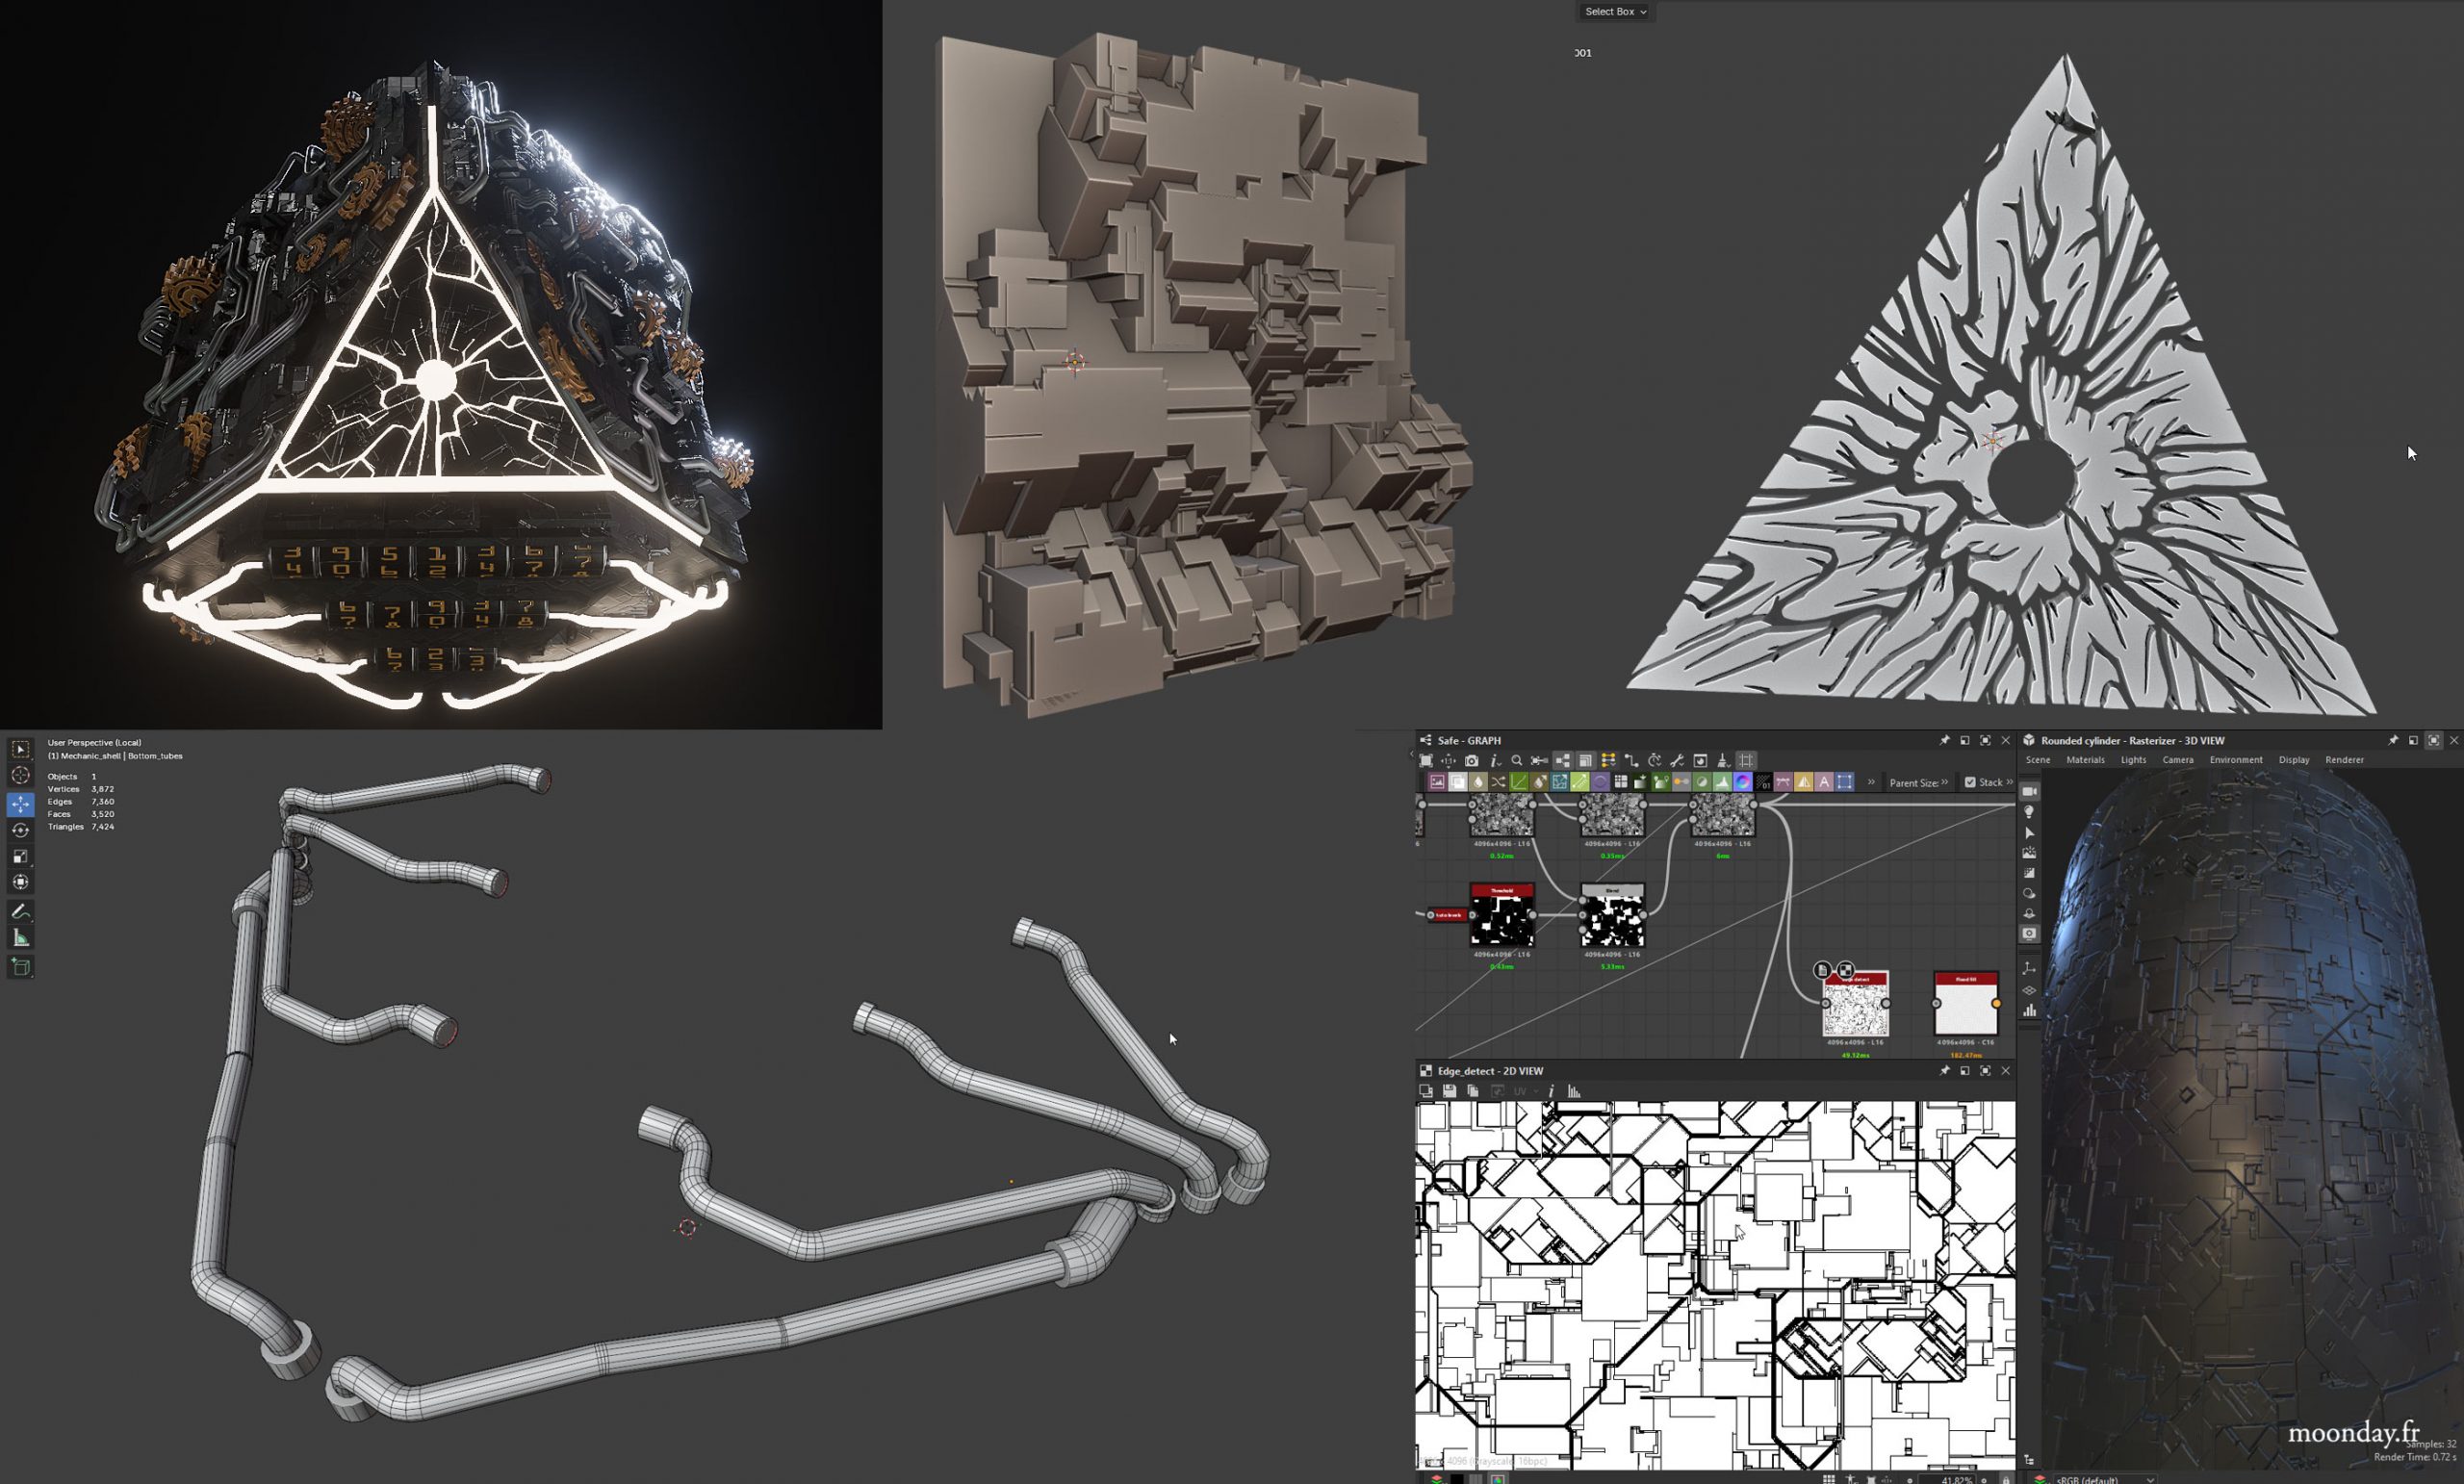Toggle the Stack checkbox in graph toolbar
2464x1484 pixels.
(1970, 782)
